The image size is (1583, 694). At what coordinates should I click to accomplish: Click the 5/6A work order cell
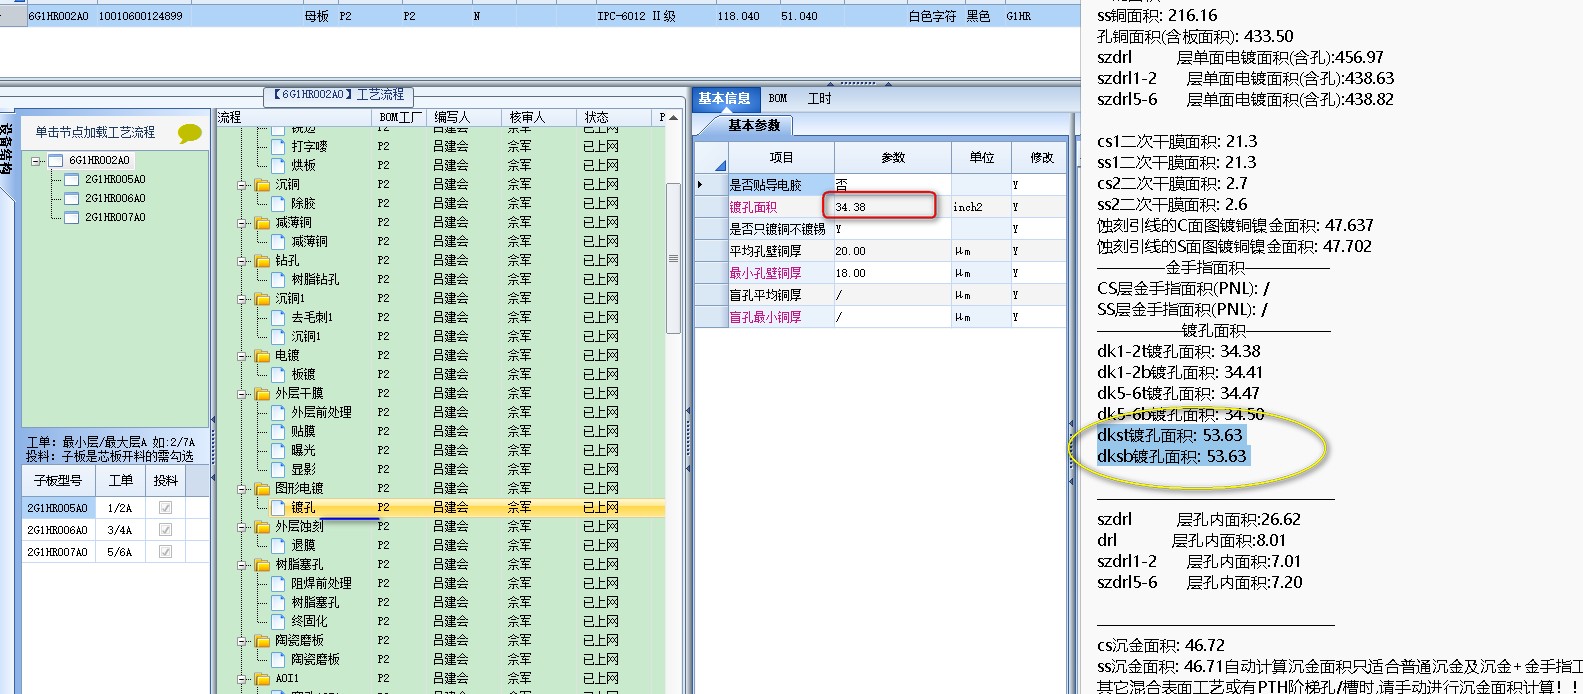pyautogui.click(x=120, y=552)
